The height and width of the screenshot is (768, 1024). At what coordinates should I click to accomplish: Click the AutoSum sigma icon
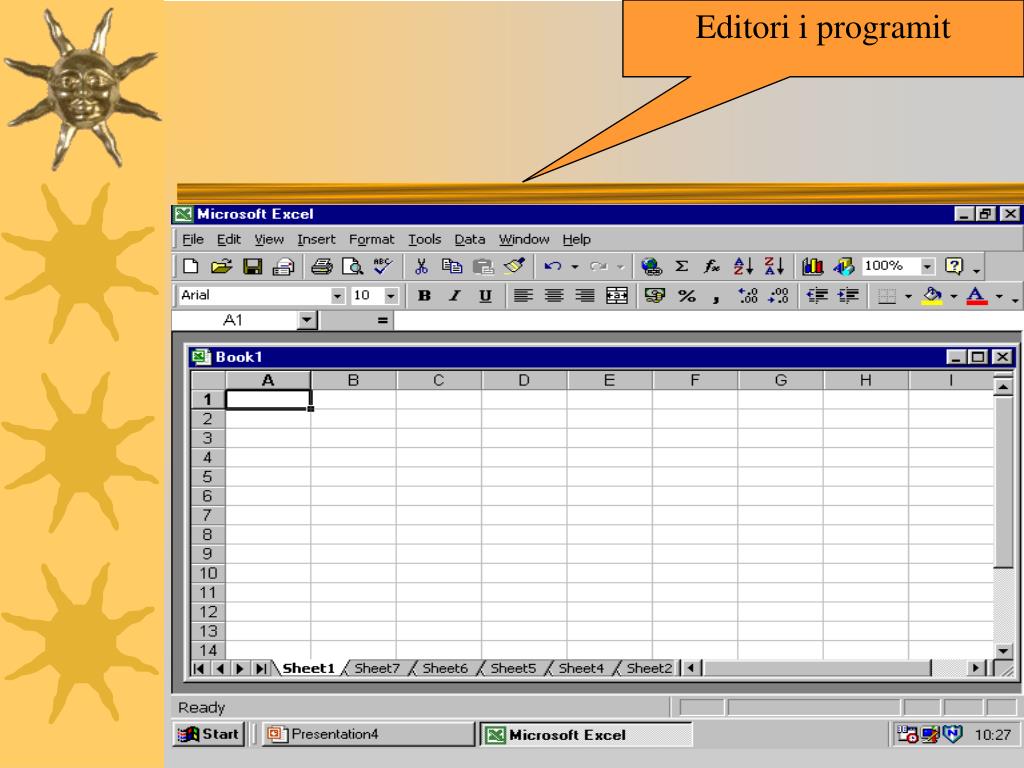coord(682,266)
